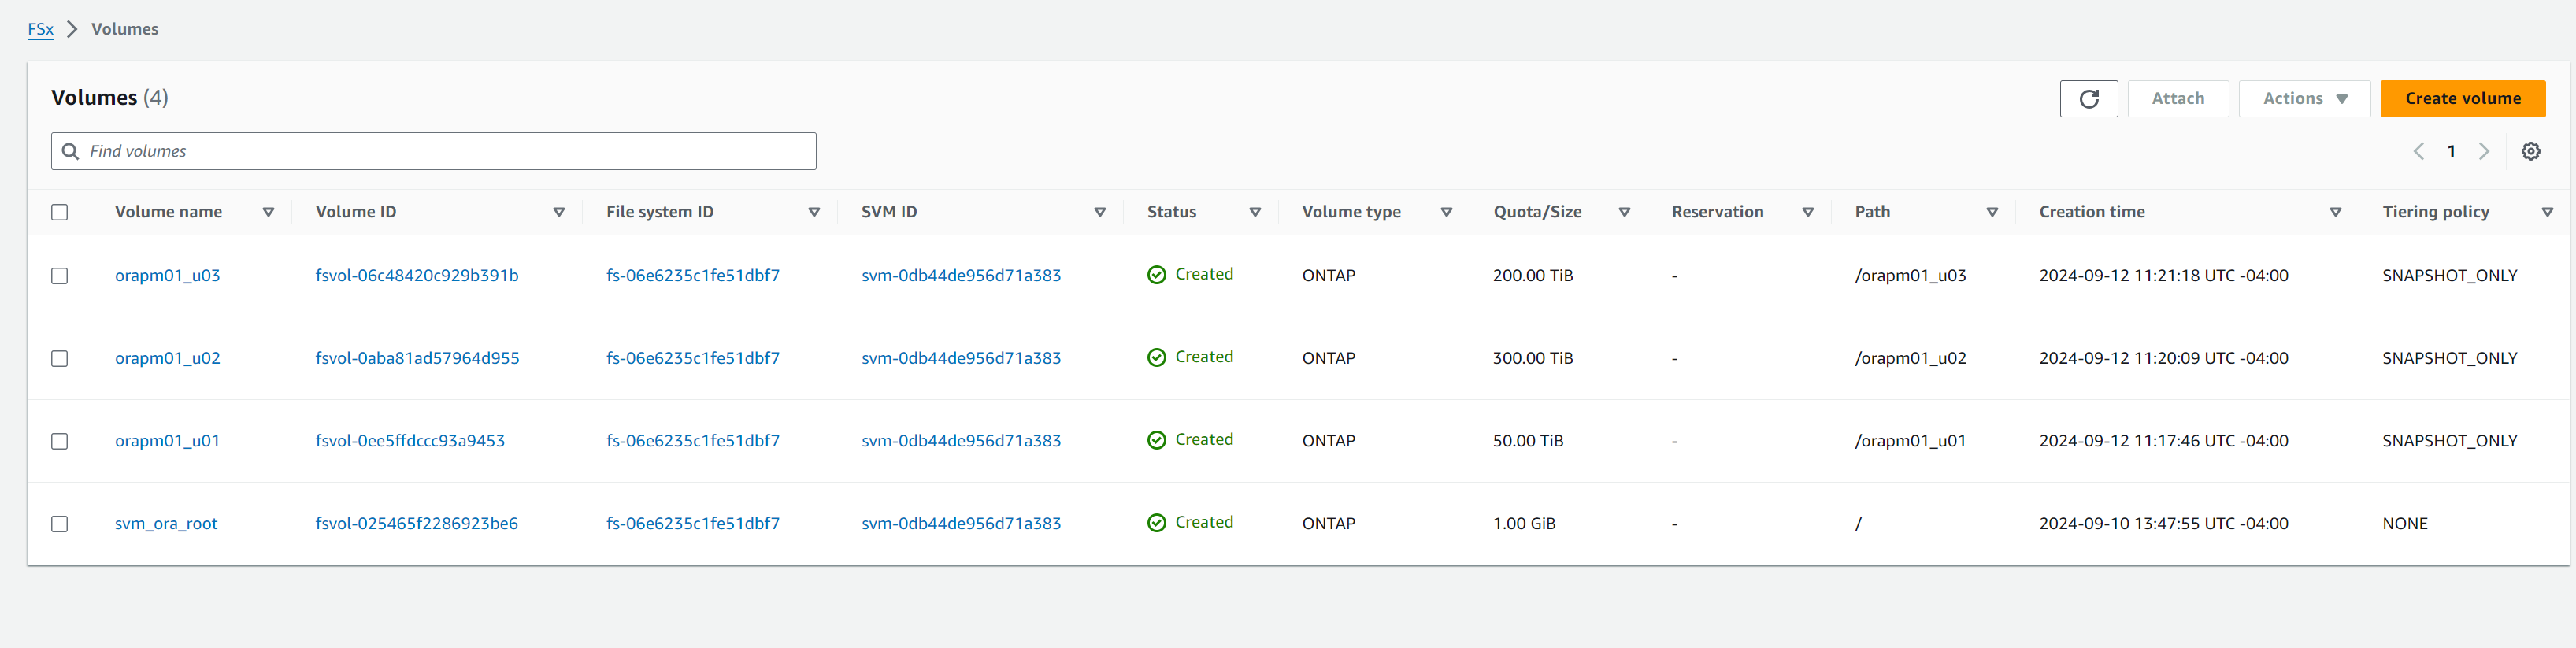Sort by Volume type column arrow
Screen dimensions: 2576x648
point(1446,212)
